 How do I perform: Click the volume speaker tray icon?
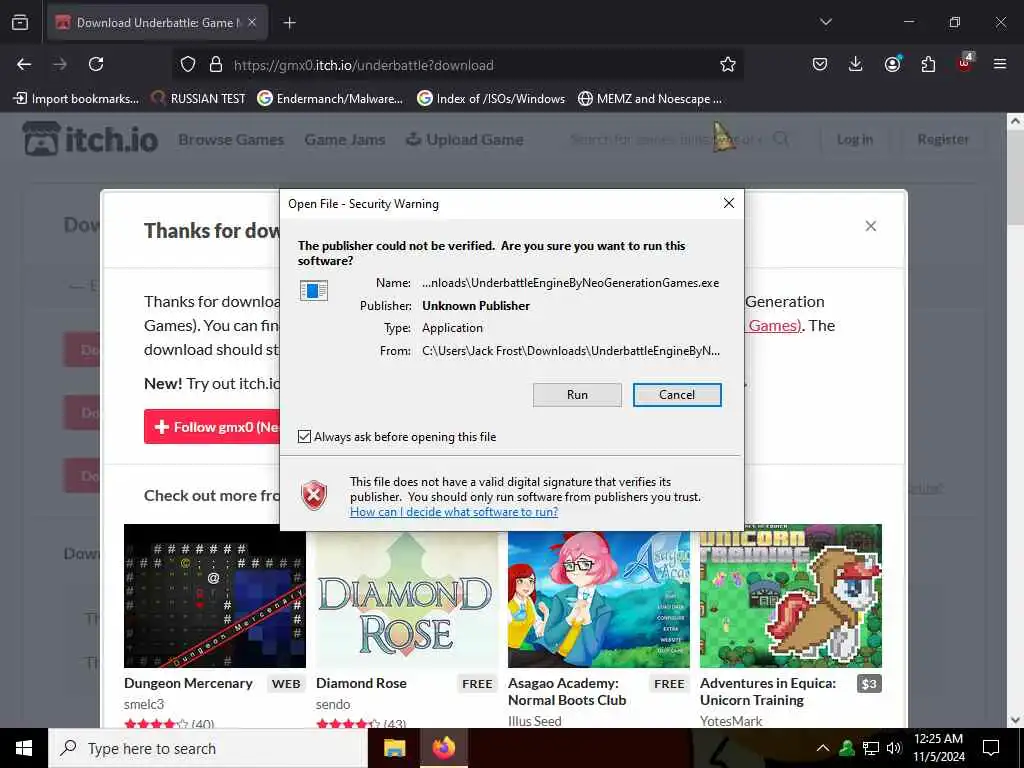coord(894,748)
